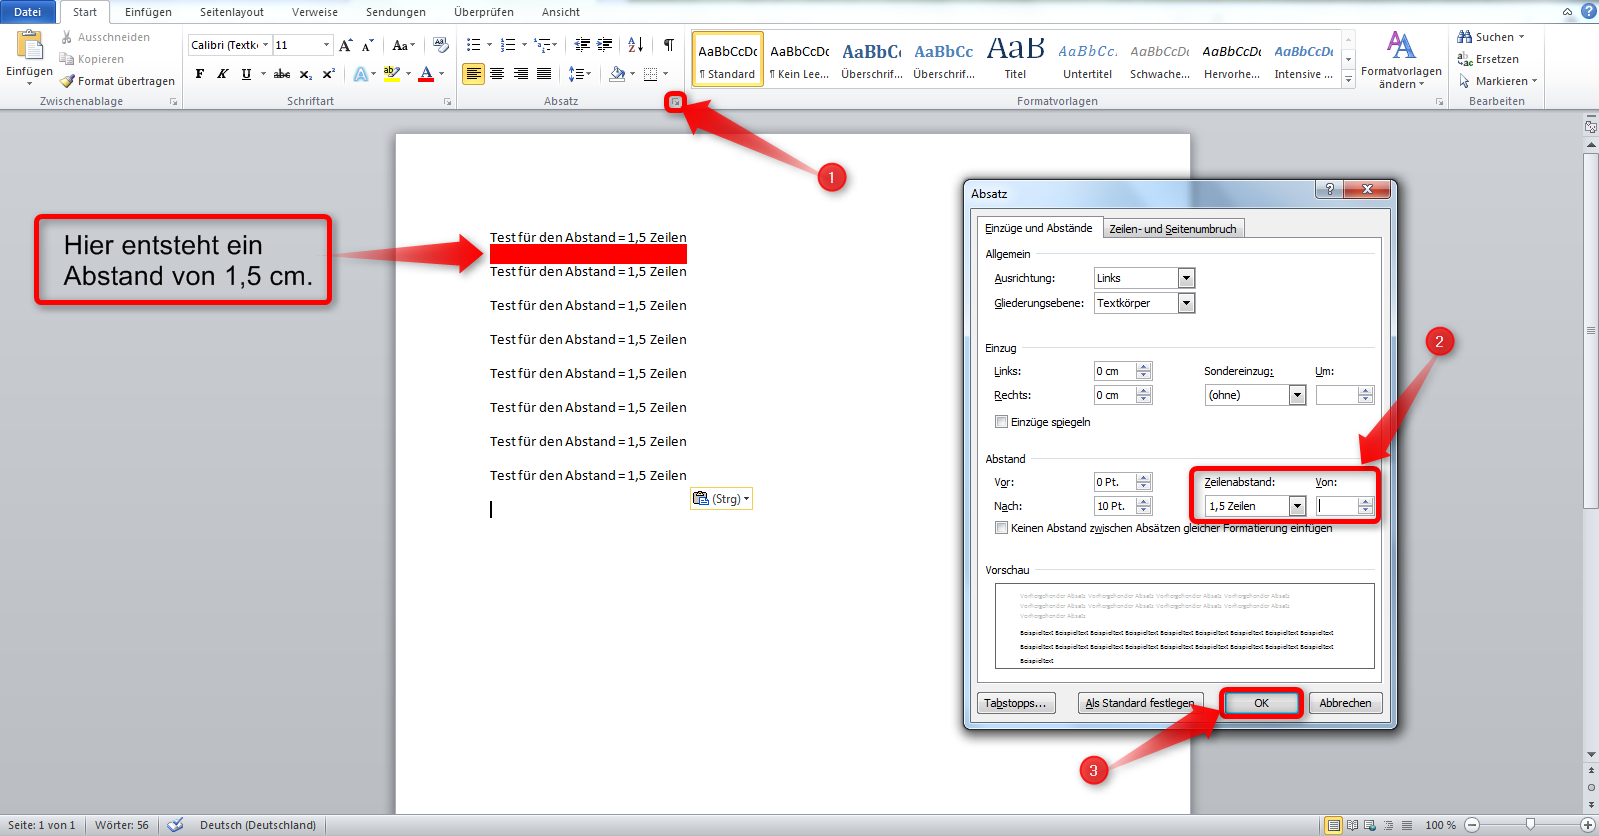This screenshot has width=1599, height=836.
Task: Check Keinen Abstand zwischen Absätzen option
Action: [x=1001, y=528]
